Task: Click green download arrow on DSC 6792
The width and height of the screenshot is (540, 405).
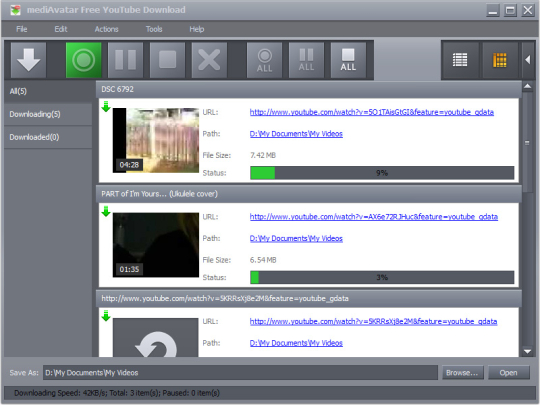Action: [106, 106]
